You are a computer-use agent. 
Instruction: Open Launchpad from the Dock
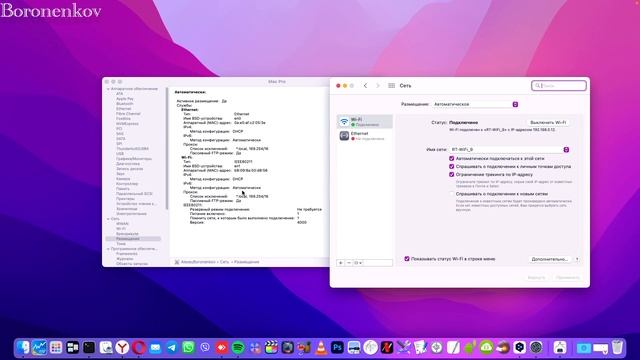[56, 347]
